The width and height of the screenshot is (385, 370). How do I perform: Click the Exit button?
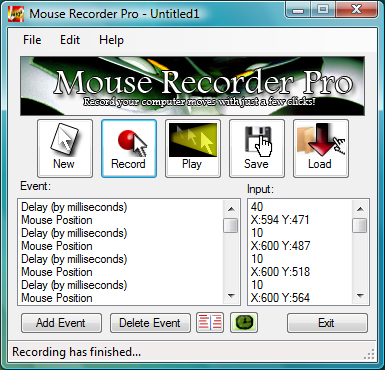point(327,323)
